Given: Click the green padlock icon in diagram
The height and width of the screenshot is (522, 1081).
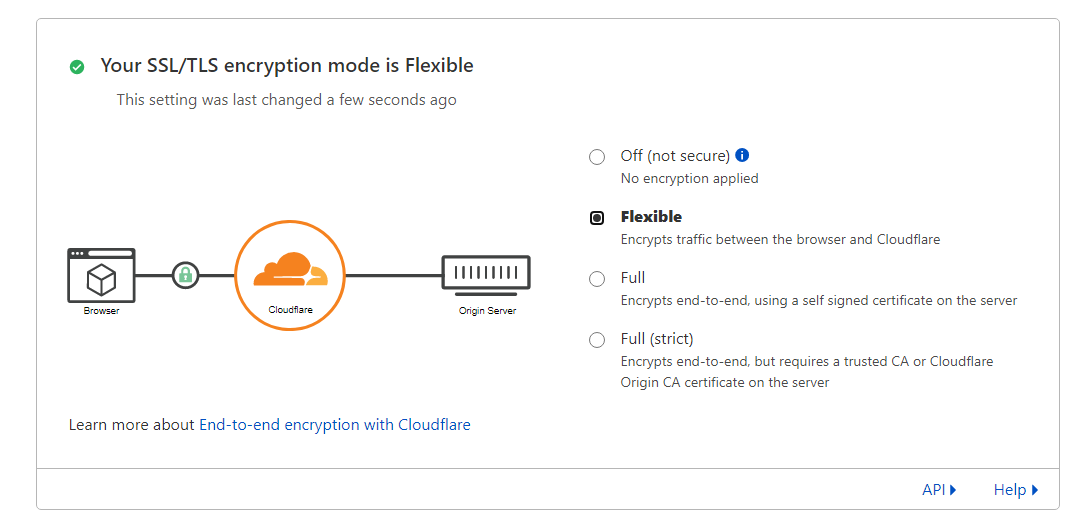Looking at the screenshot, I should 185,275.
